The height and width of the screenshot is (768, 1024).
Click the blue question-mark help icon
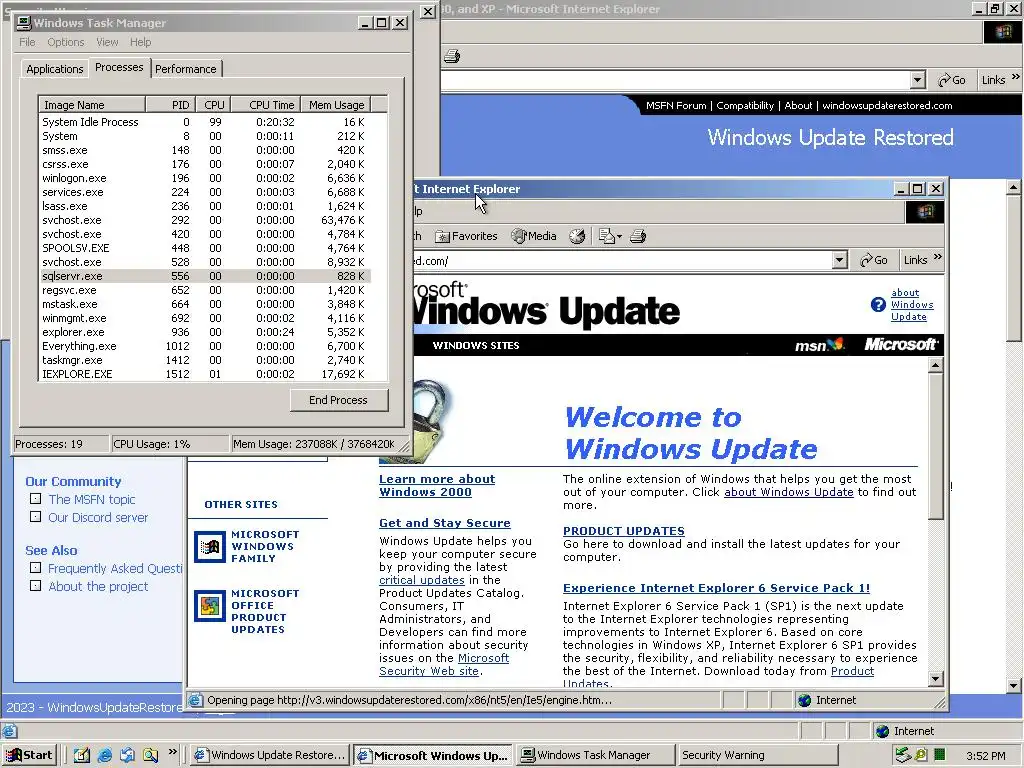pyautogui.click(x=878, y=304)
